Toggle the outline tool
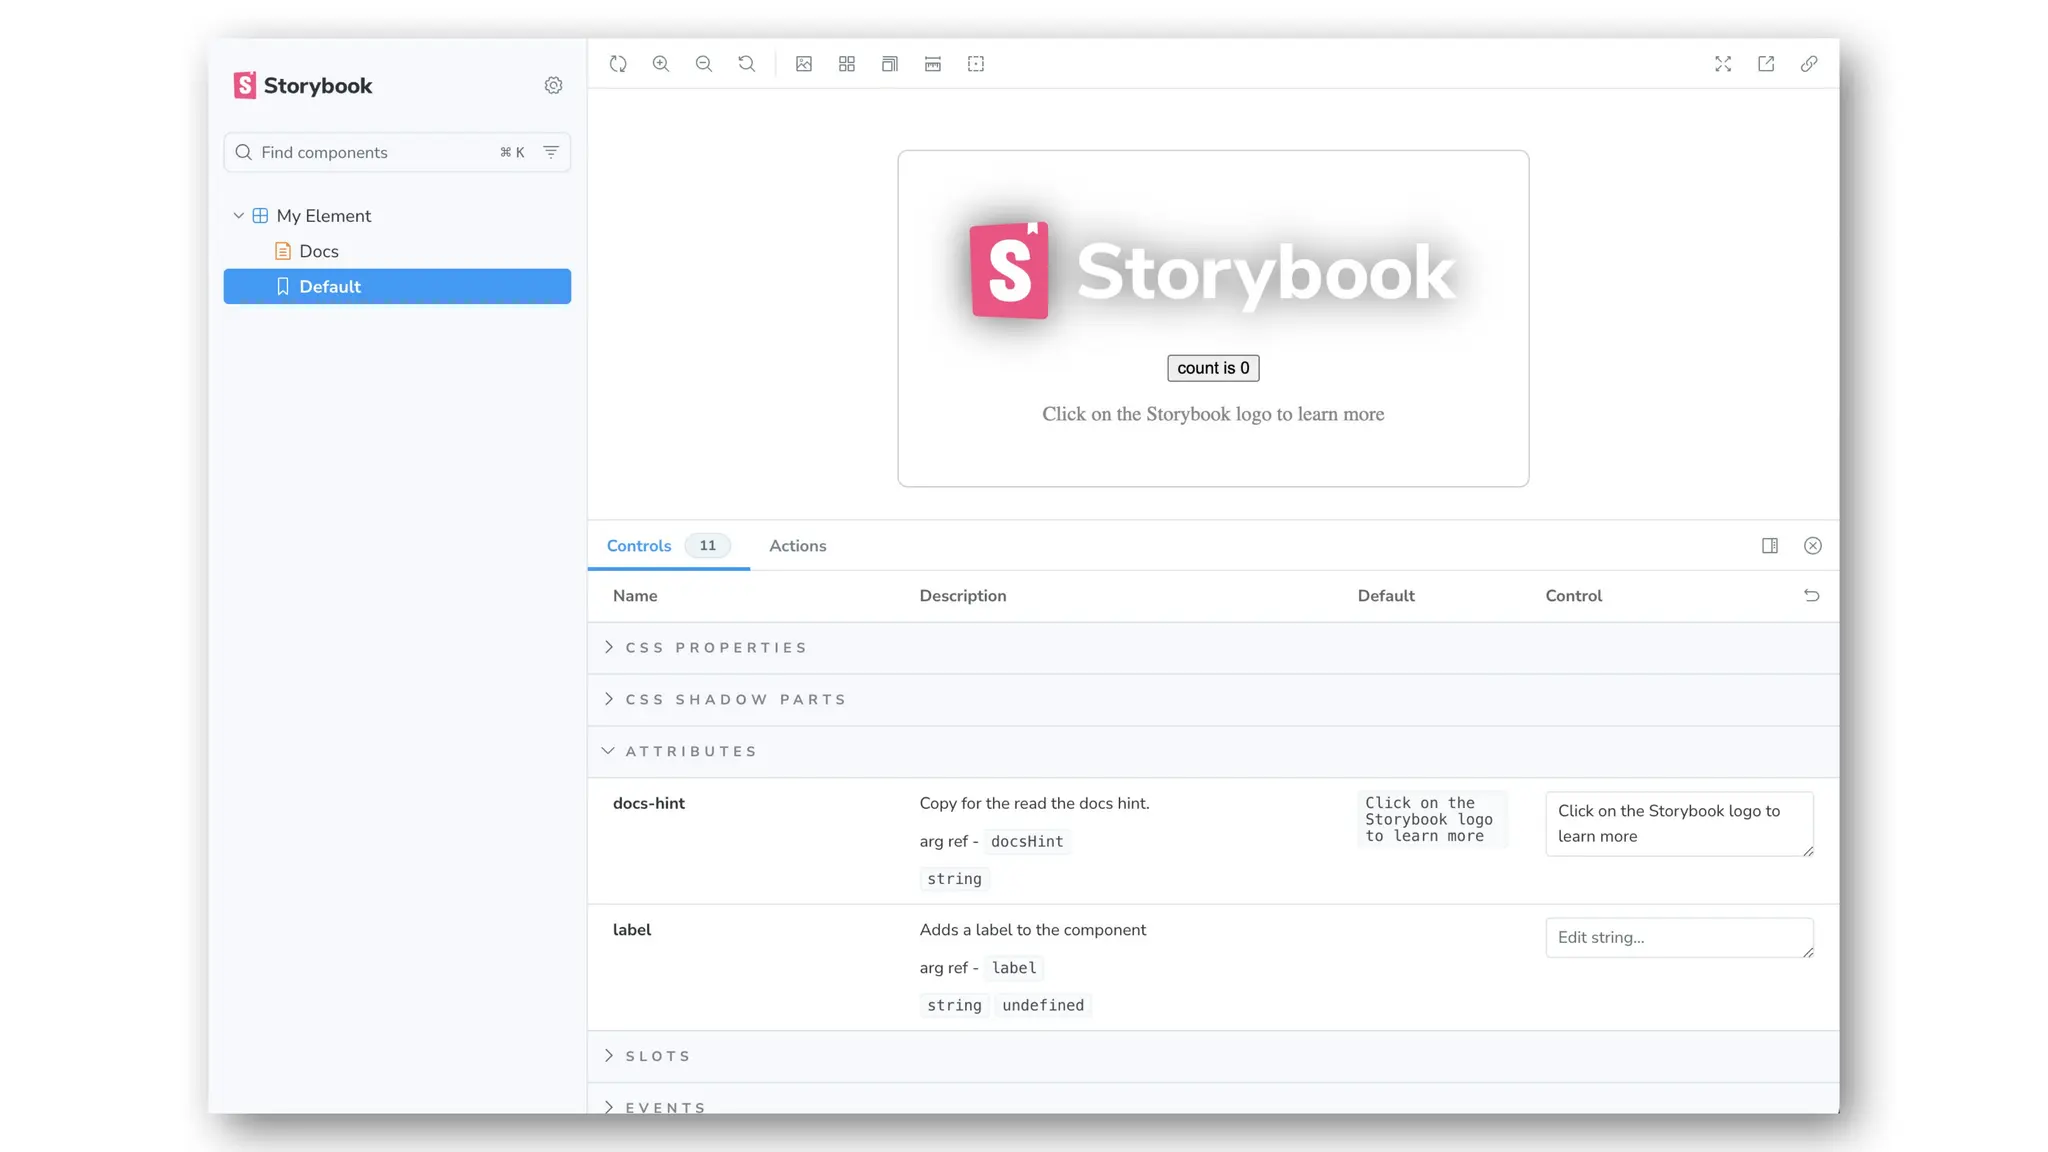This screenshot has height=1152, width=2048. 976,64
